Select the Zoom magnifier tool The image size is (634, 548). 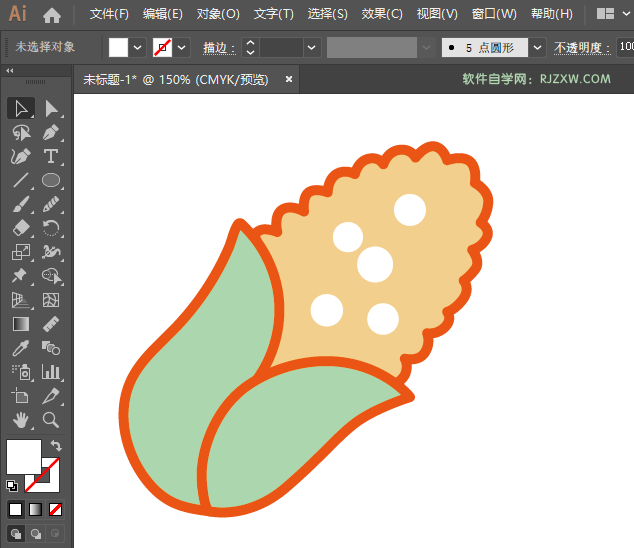point(52,420)
